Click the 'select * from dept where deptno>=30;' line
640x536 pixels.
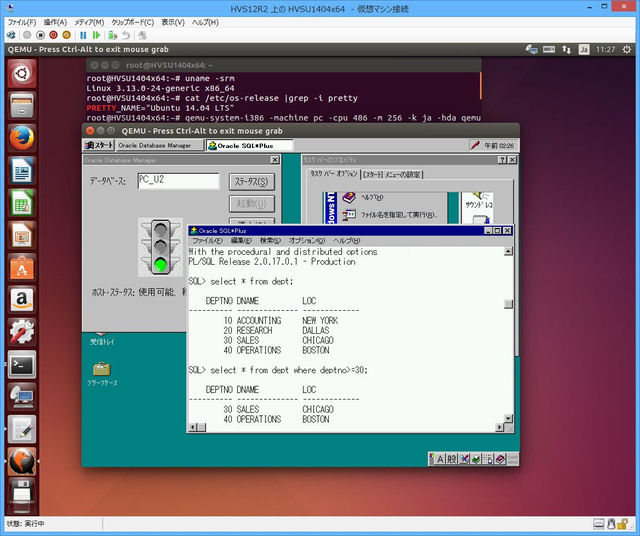click(278, 370)
